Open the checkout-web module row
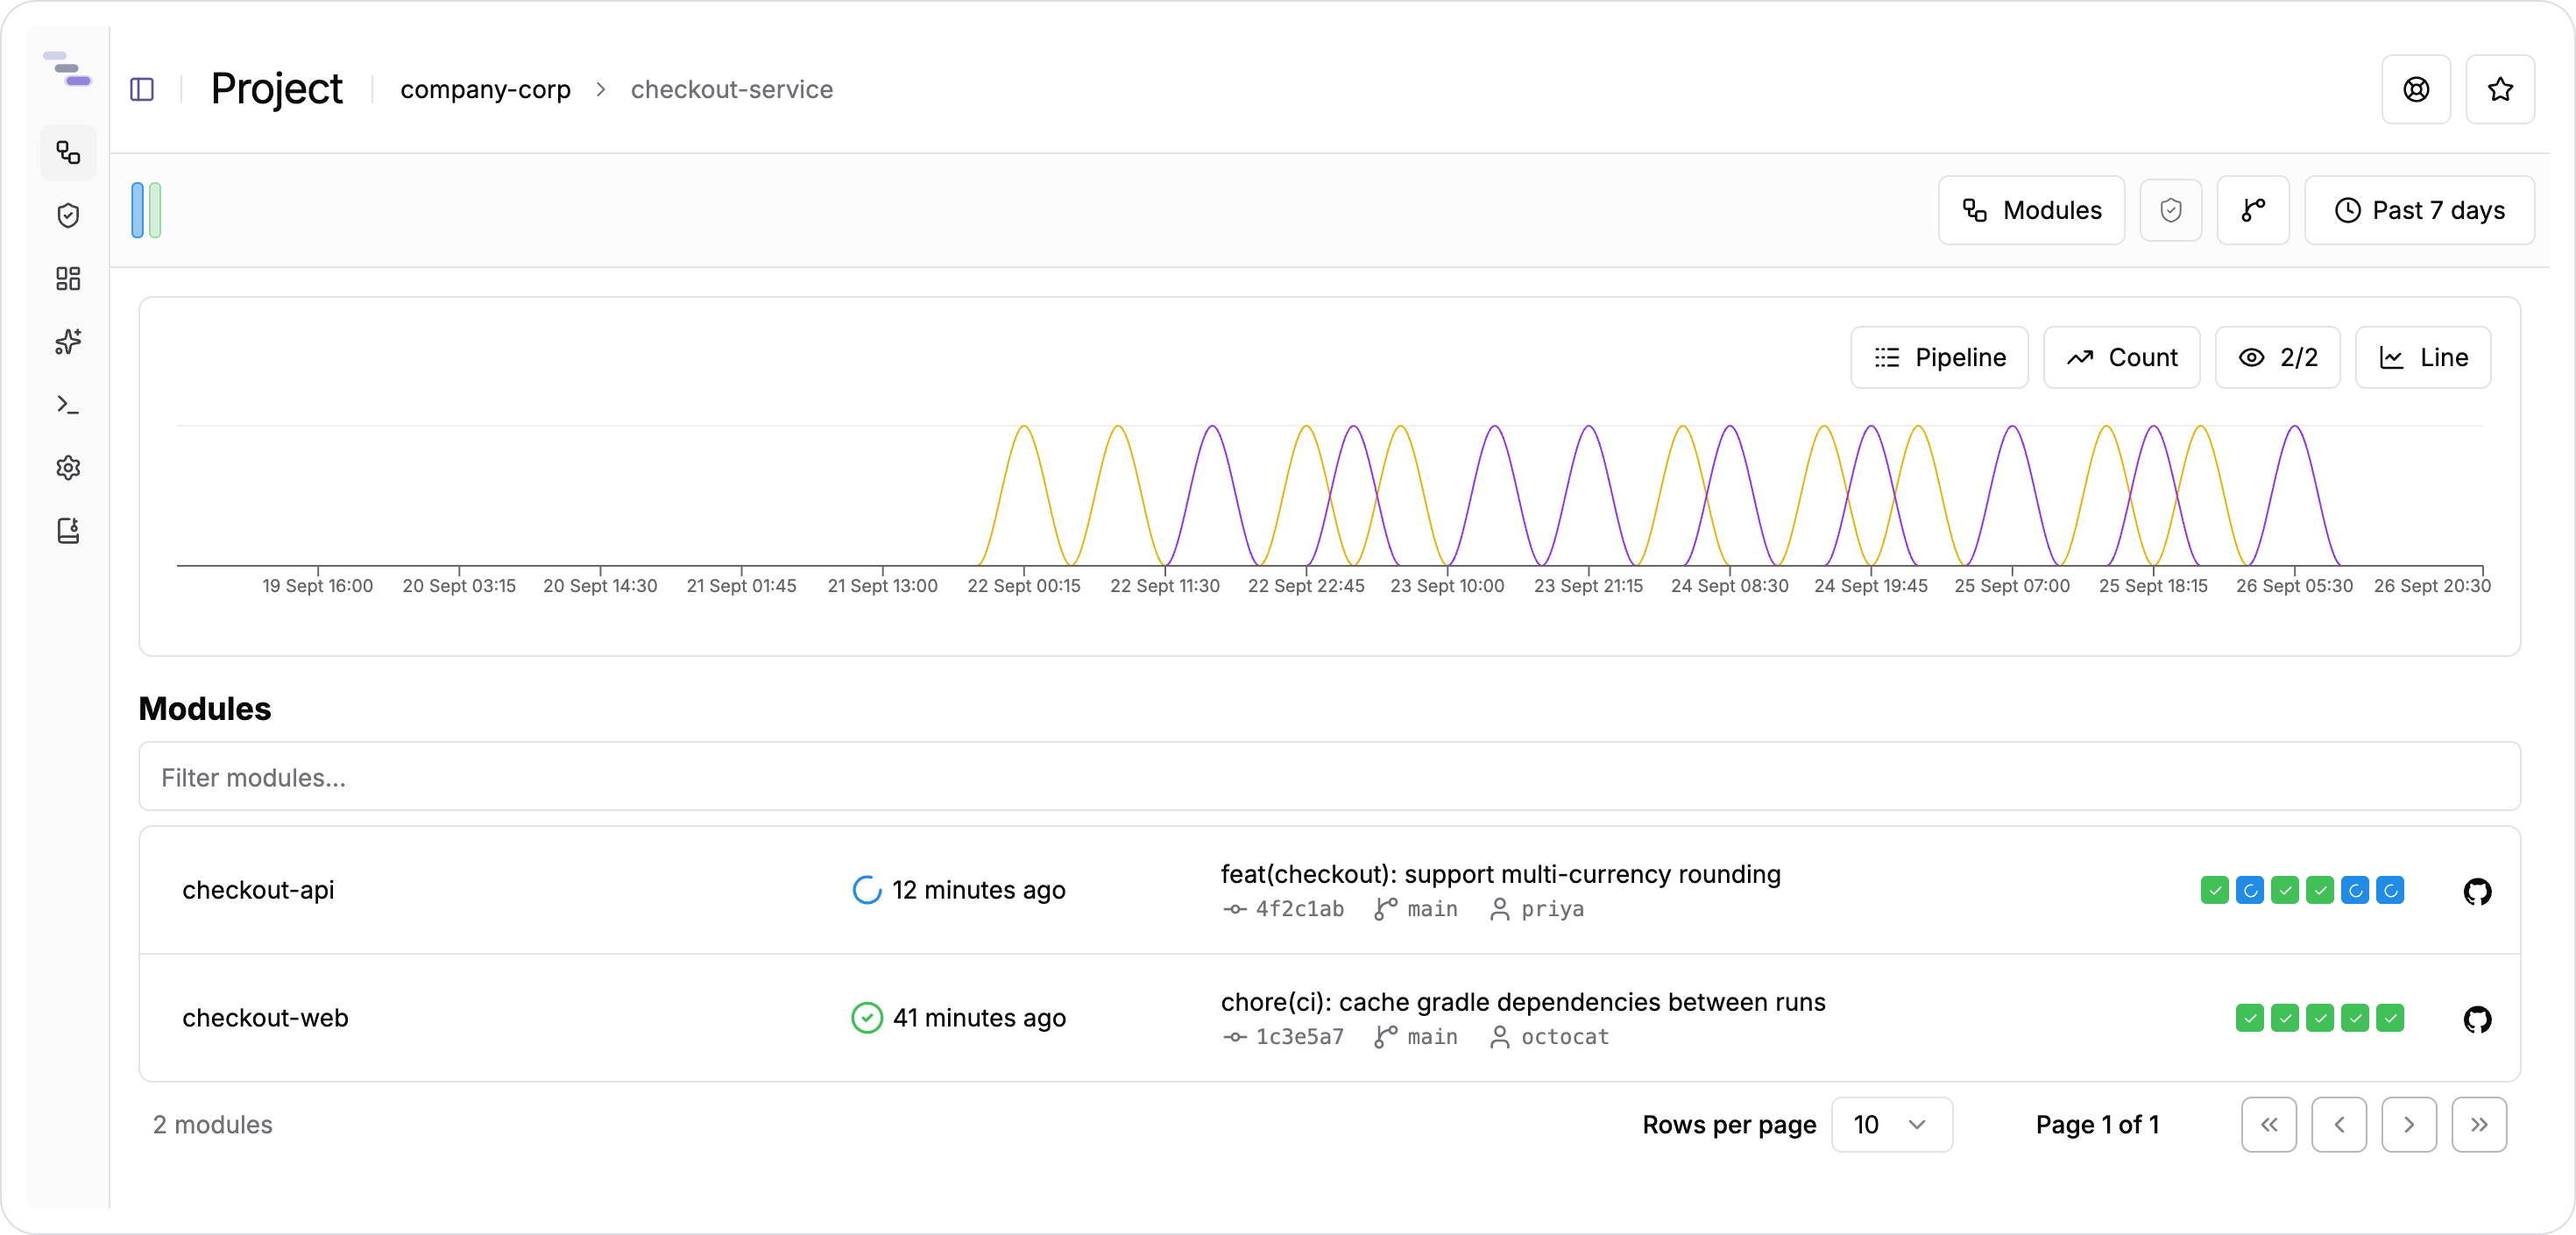Viewport: 2576px width, 1235px height. pos(1328,1018)
